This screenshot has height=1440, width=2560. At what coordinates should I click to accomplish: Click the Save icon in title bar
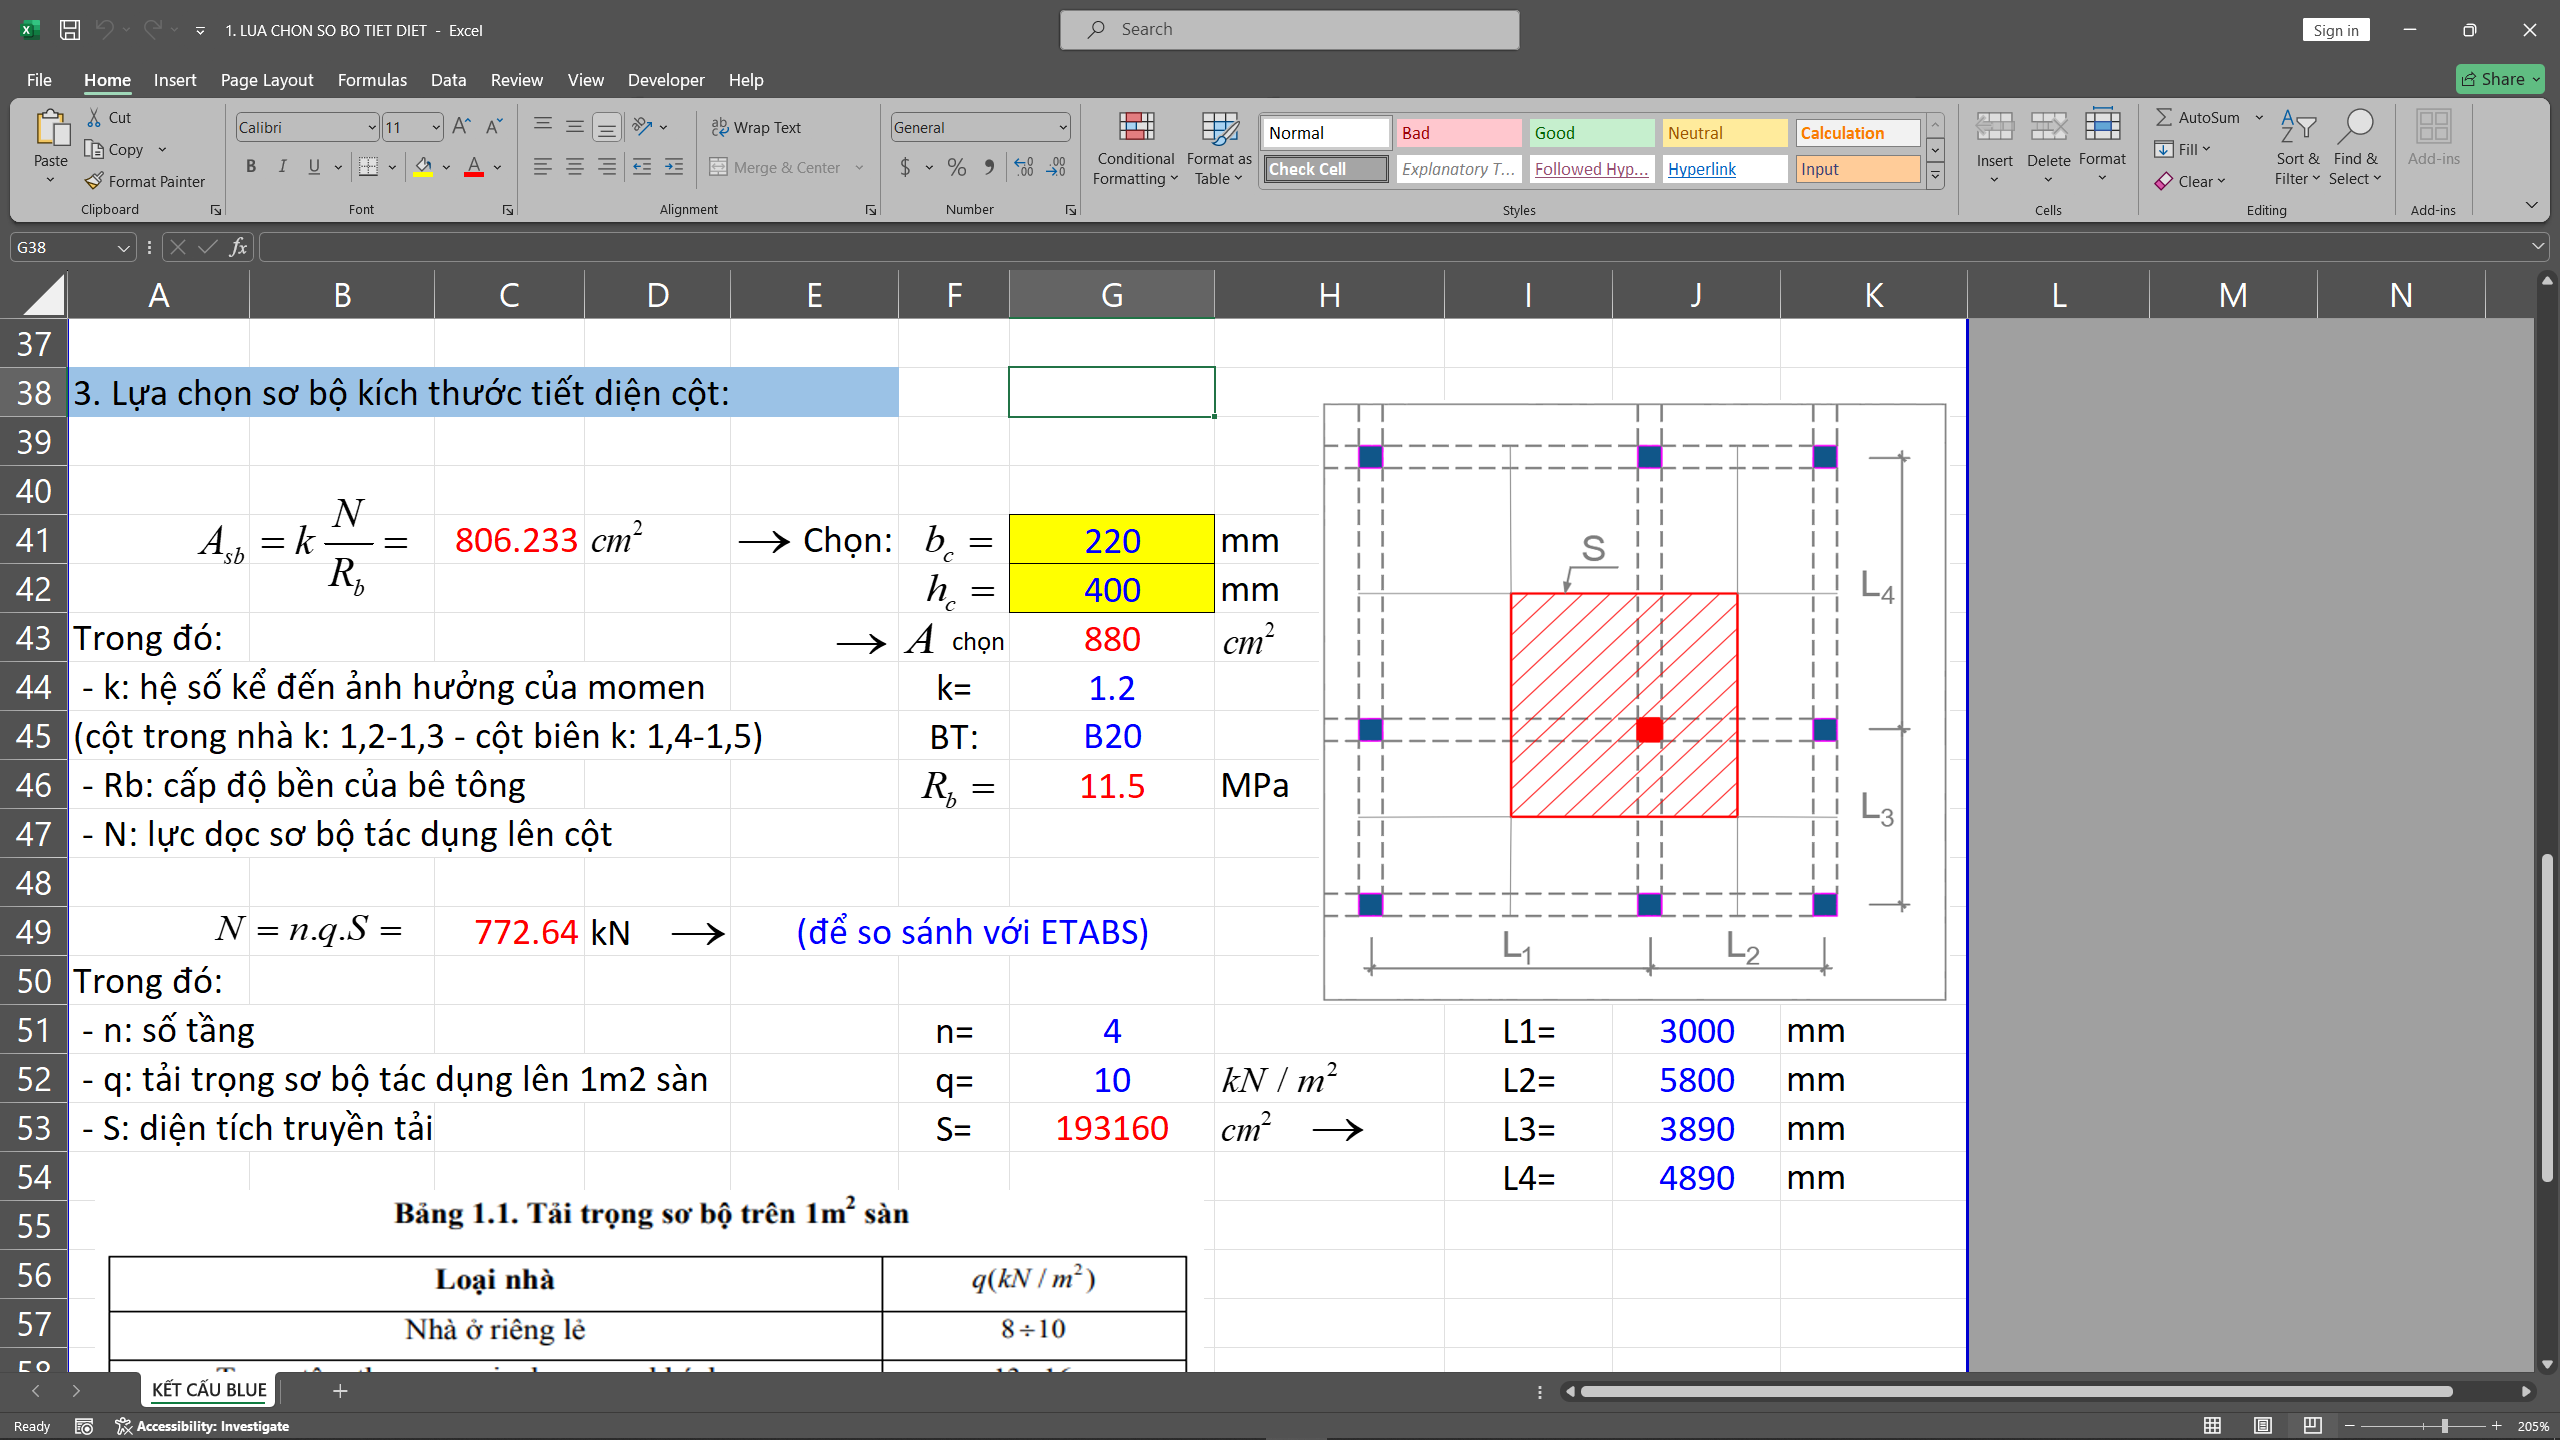pos(70,30)
